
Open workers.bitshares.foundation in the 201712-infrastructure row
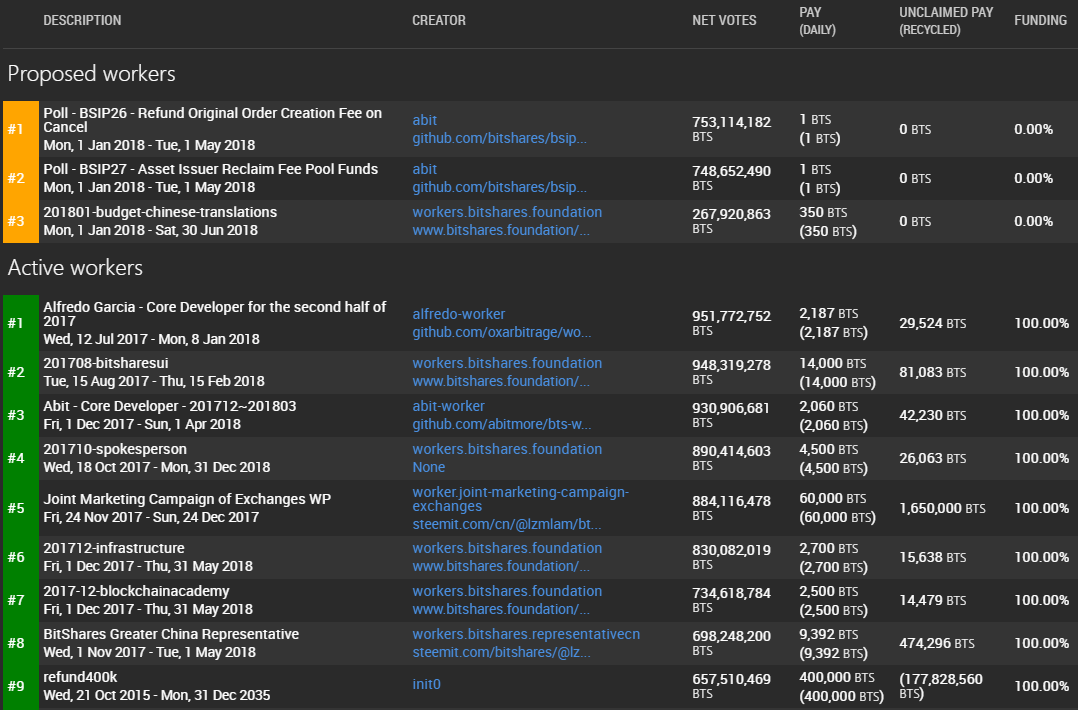tap(507, 548)
